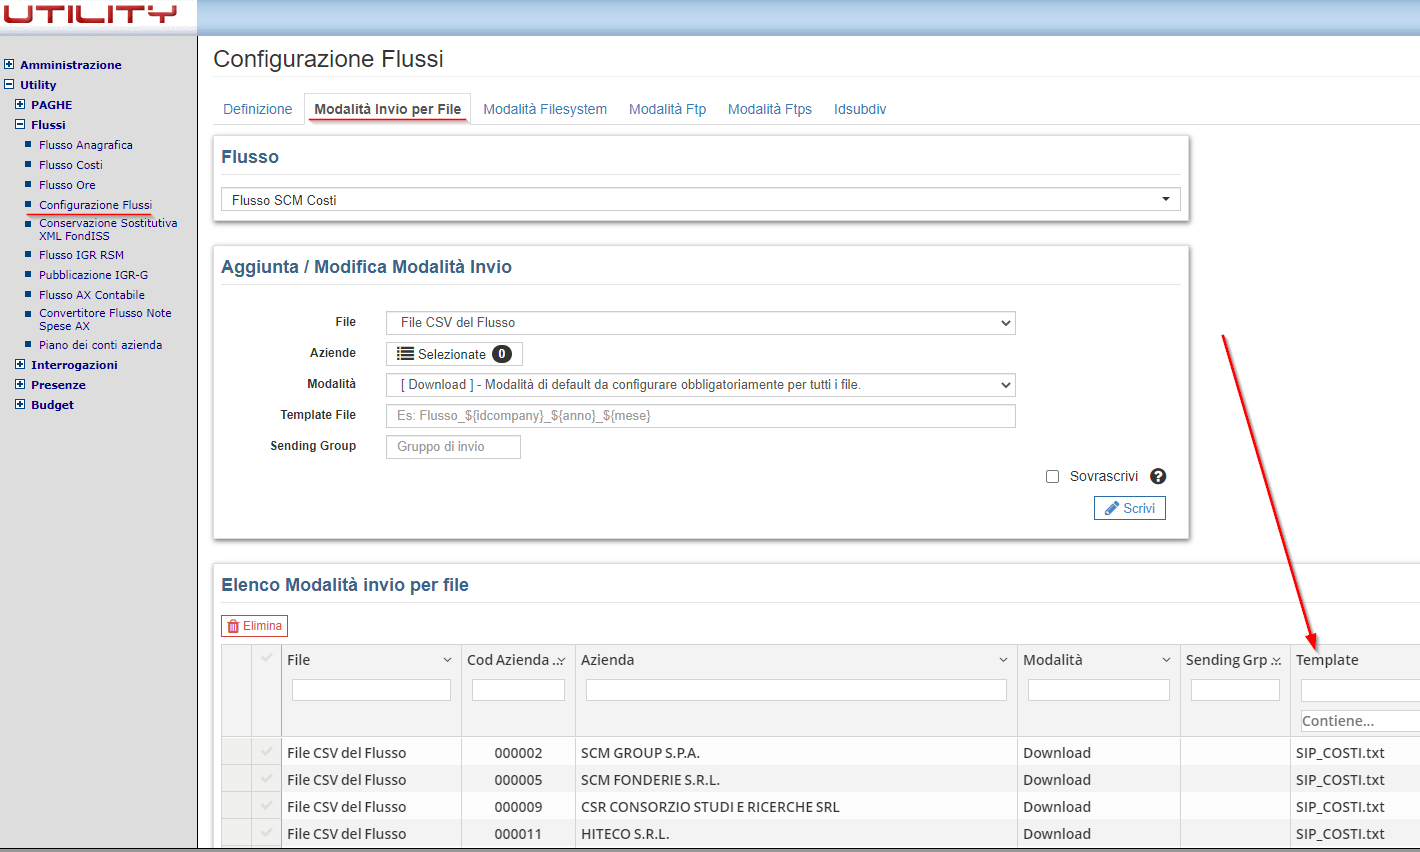Switch to the Definizione tab
Screen dimensions: 1420x852
(257, 109)
